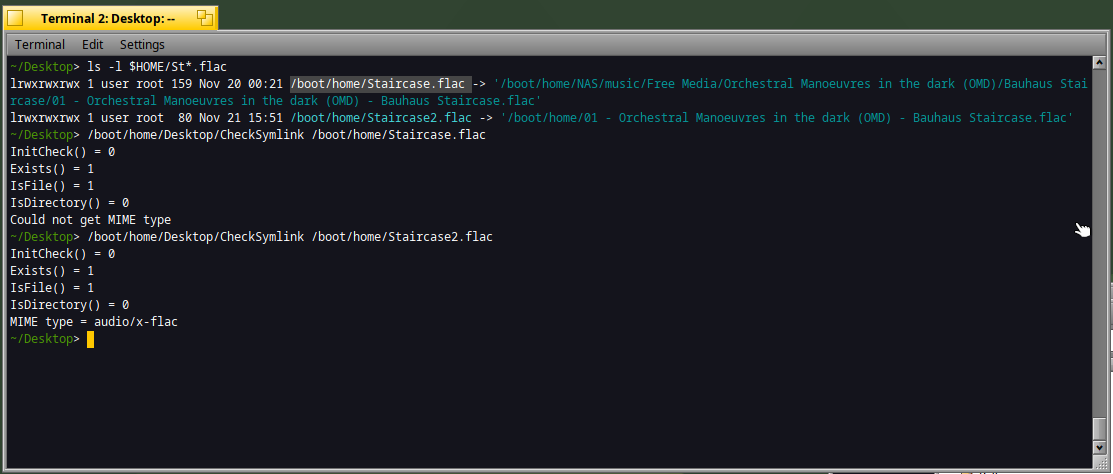Click the 'Terminal 2: Desktop: --' title tab
The image size is (1113, 474).
pyautogui.click(x=108, y=18)
